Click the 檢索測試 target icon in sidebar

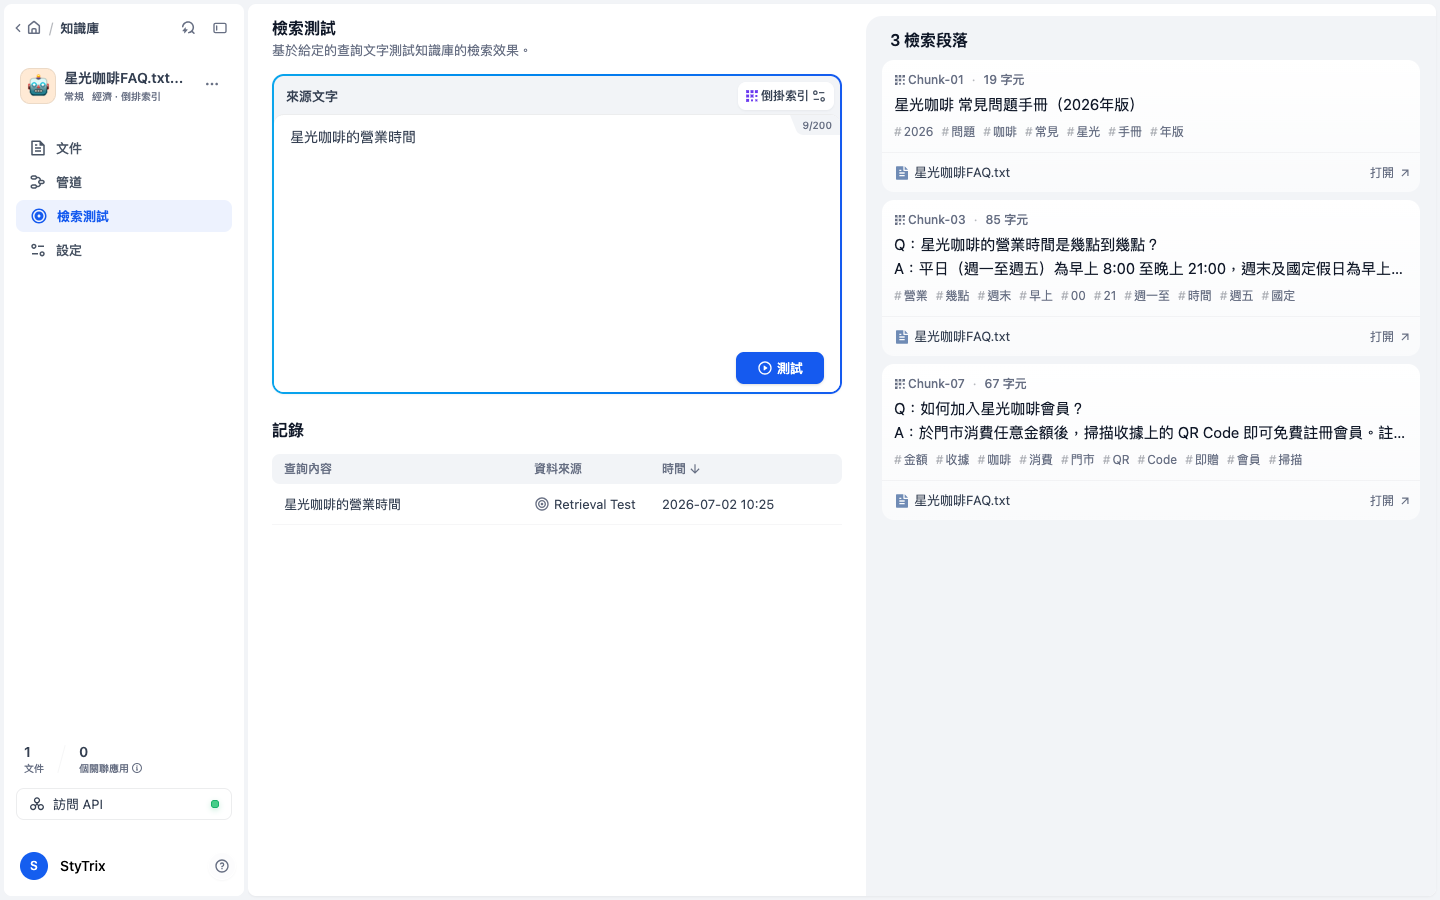39,216
